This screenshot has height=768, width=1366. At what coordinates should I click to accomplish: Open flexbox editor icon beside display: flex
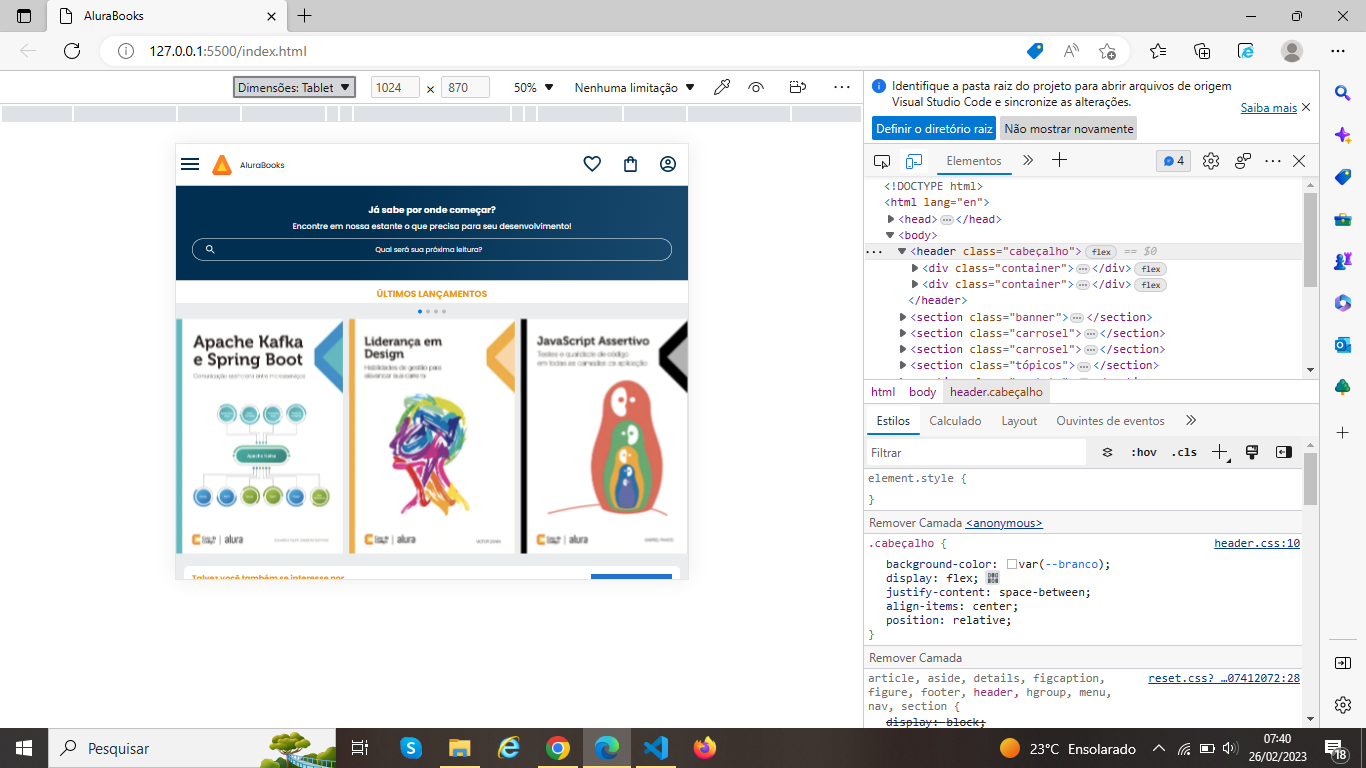(x=993, y=578)
